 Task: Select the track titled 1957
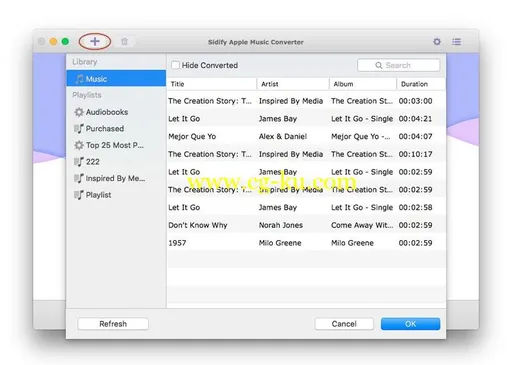(x=306, y=243)
